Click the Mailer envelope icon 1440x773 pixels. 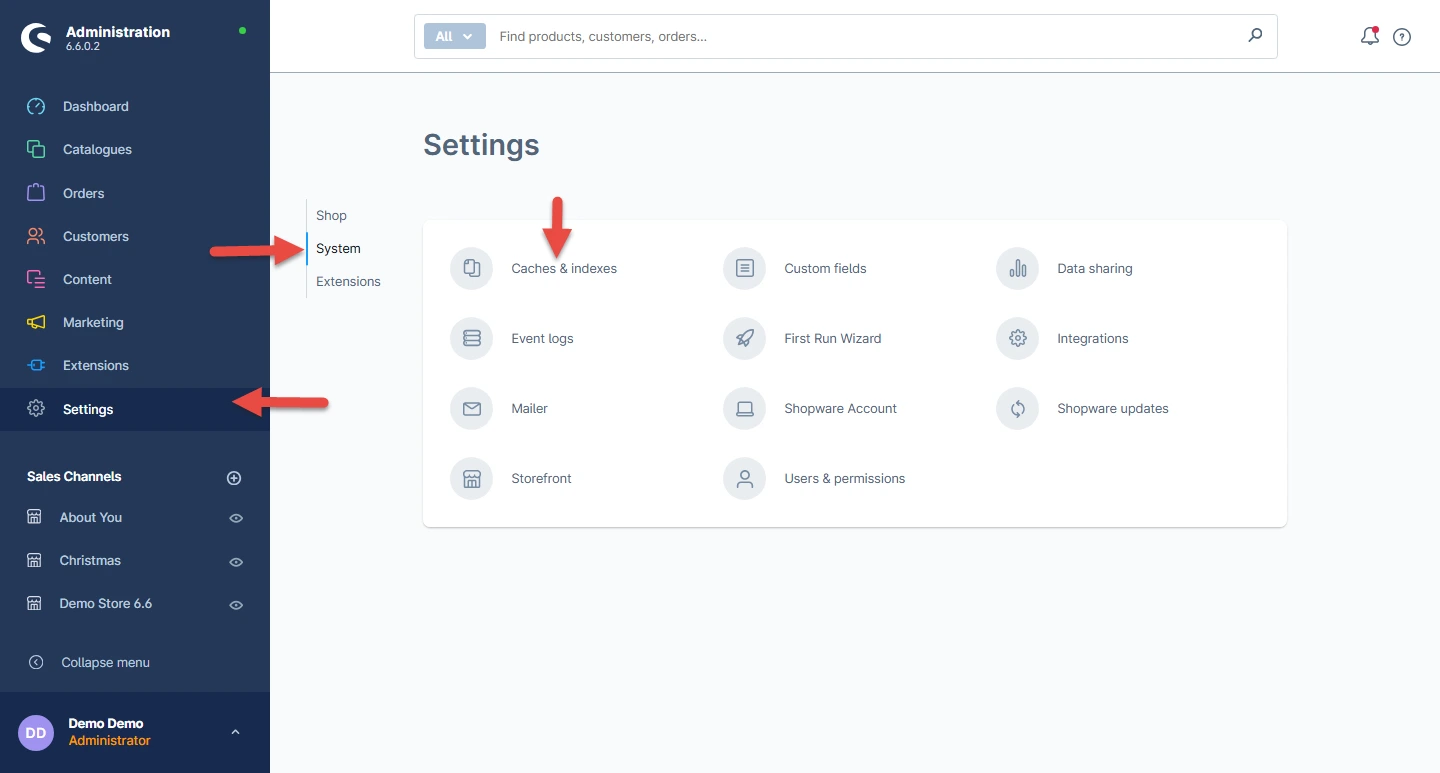click(x=471, y=408)
